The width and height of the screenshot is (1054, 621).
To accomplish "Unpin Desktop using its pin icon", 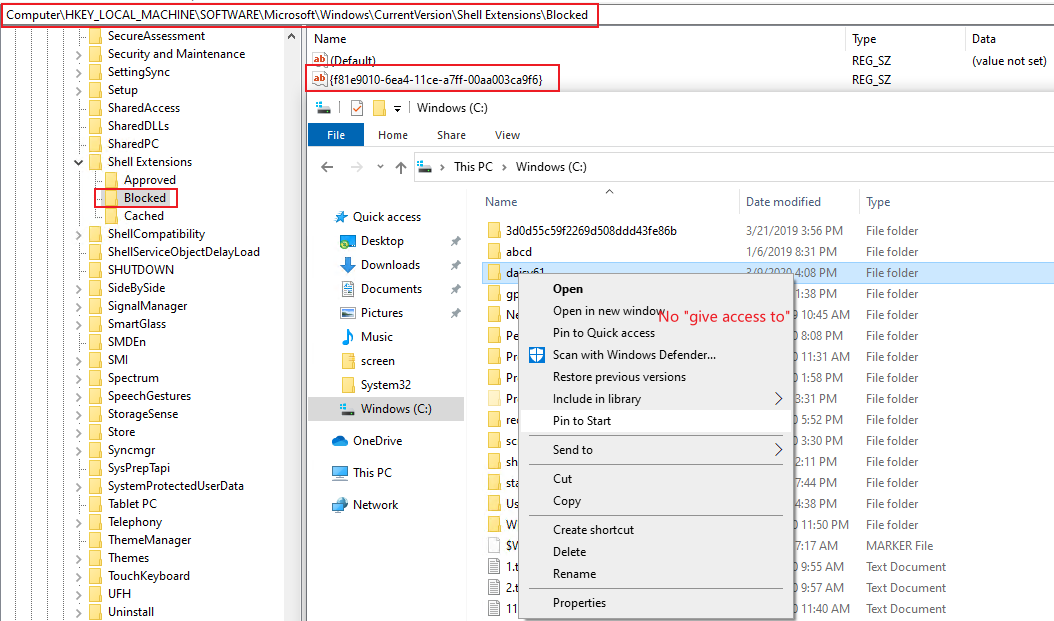I will click(455, 241).
